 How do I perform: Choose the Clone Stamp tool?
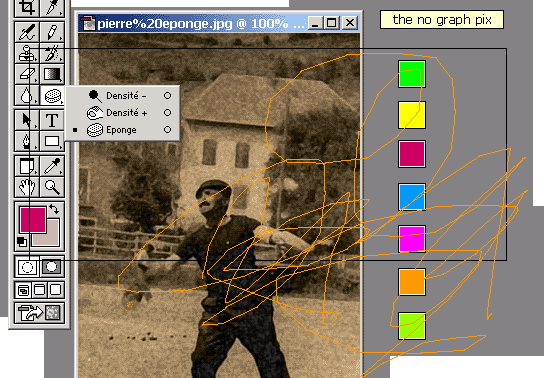pos(27,53)
